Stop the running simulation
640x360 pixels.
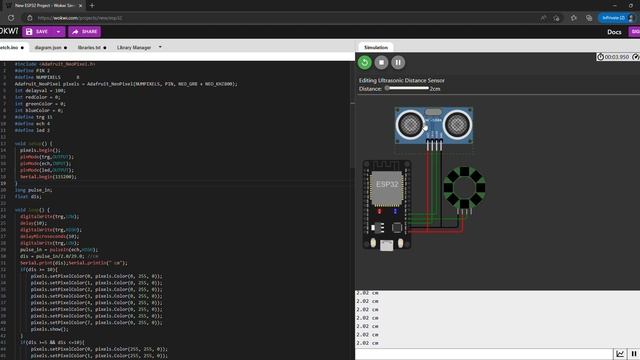point(381,62)
